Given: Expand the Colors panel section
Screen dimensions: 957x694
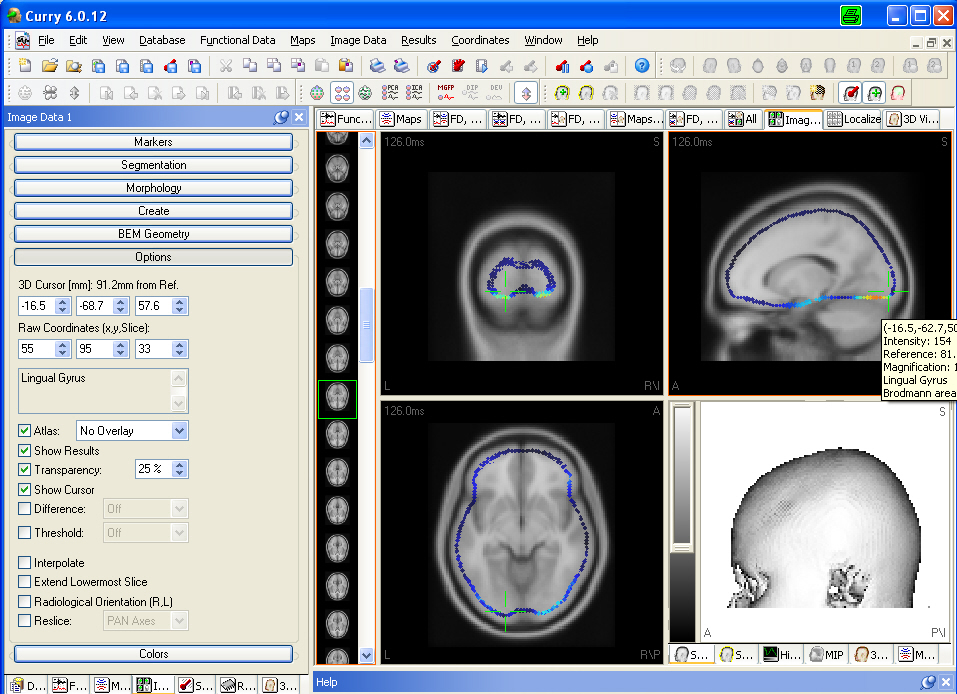Looking at the screenshot, I should 153,654.
